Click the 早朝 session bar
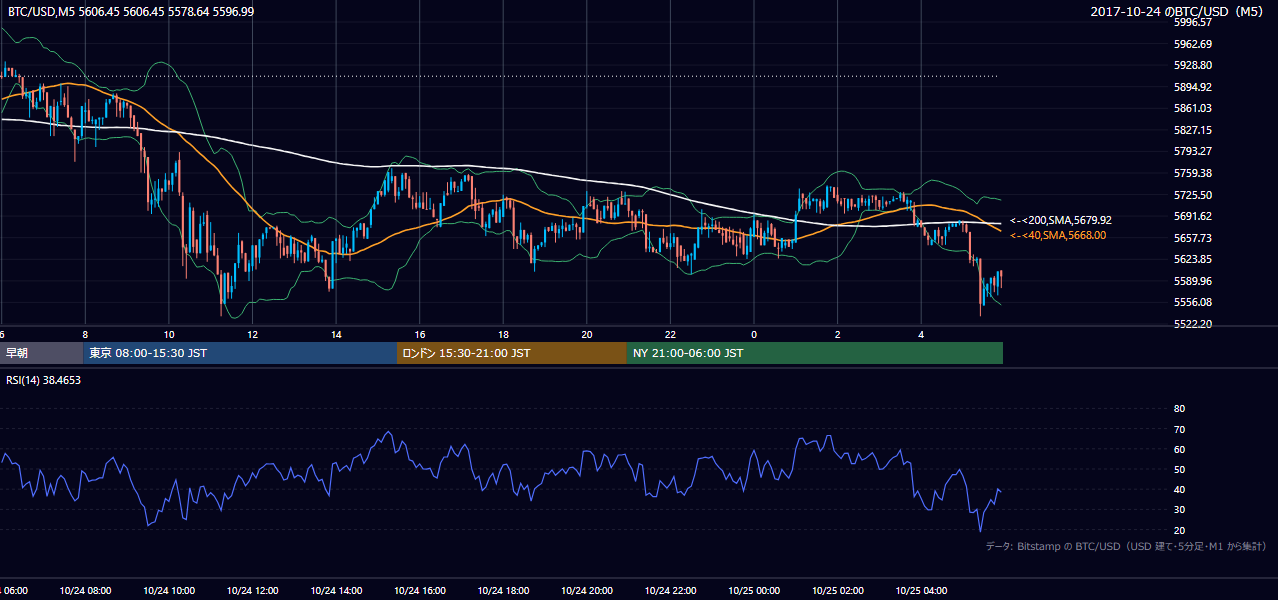Screen dimensions: 1278x600 (x=41, y=353)
